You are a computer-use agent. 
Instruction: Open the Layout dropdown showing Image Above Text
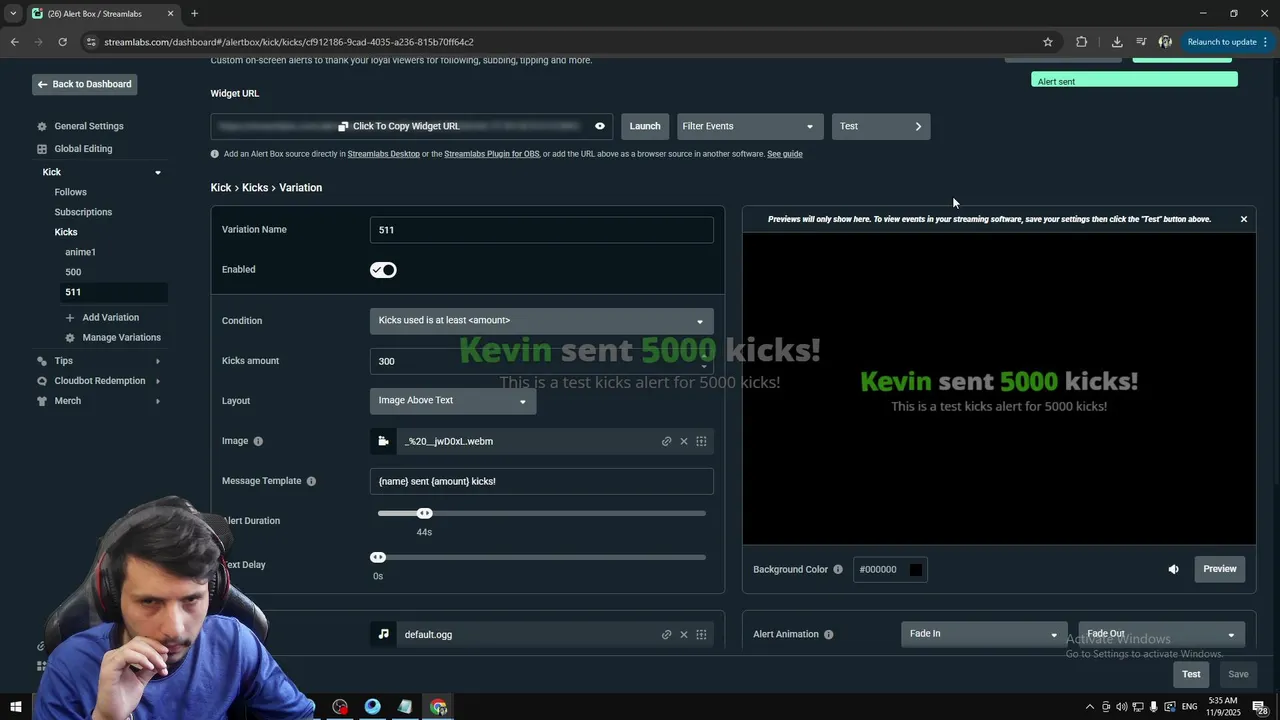452,400
